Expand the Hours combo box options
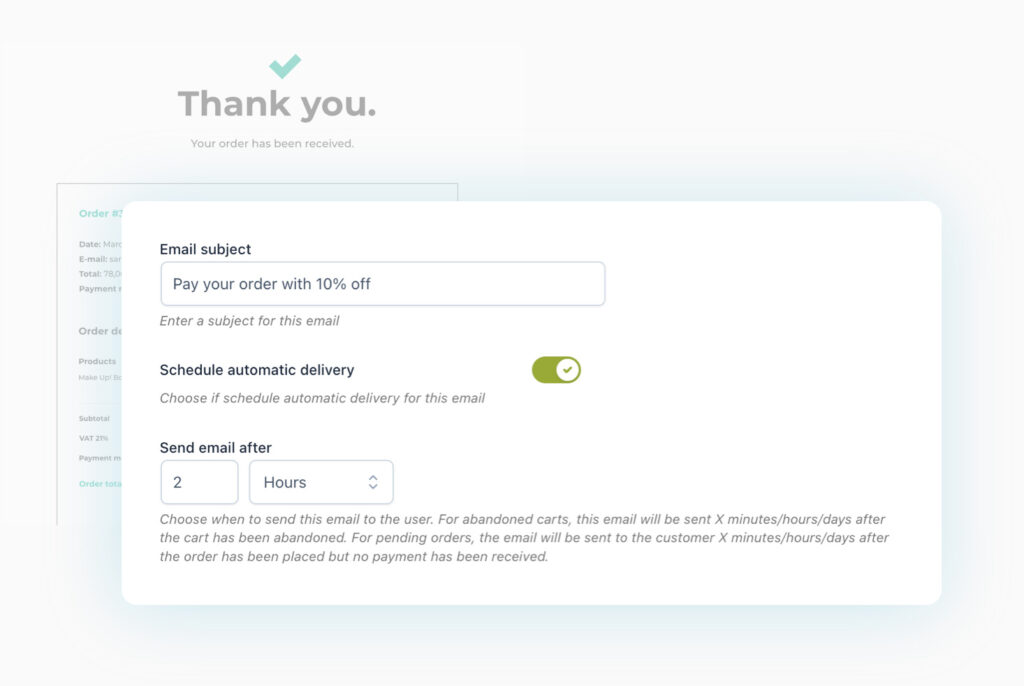1024x686 pixels. [x=320, y=481]
